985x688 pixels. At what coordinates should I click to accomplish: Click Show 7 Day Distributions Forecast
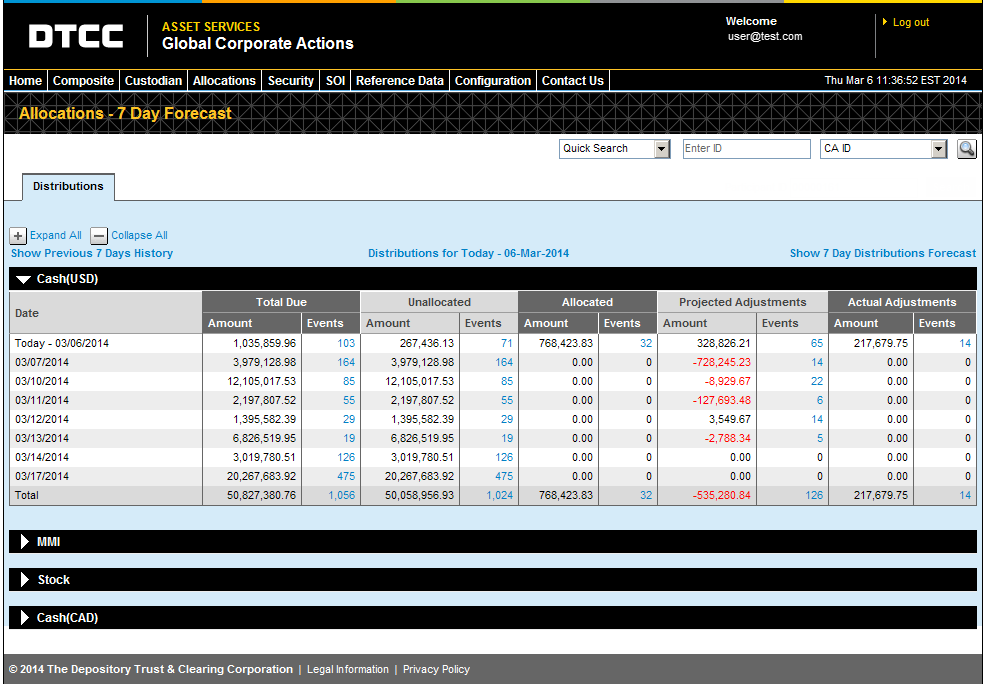pos(882,254)
